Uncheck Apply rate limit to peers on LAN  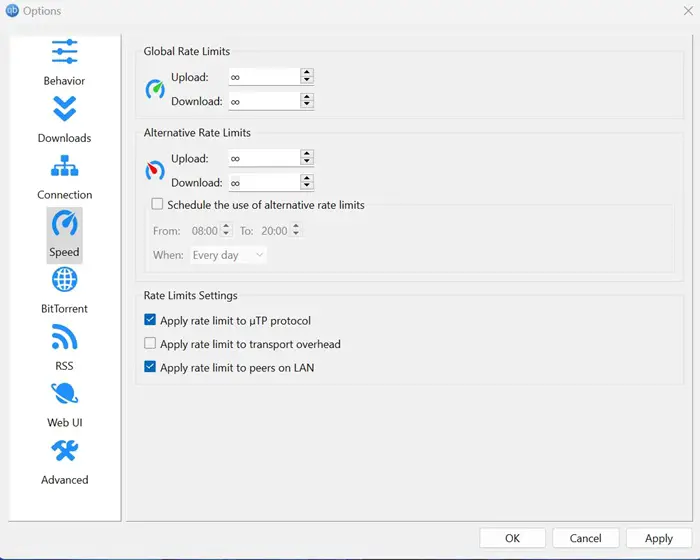click(150, 367)
